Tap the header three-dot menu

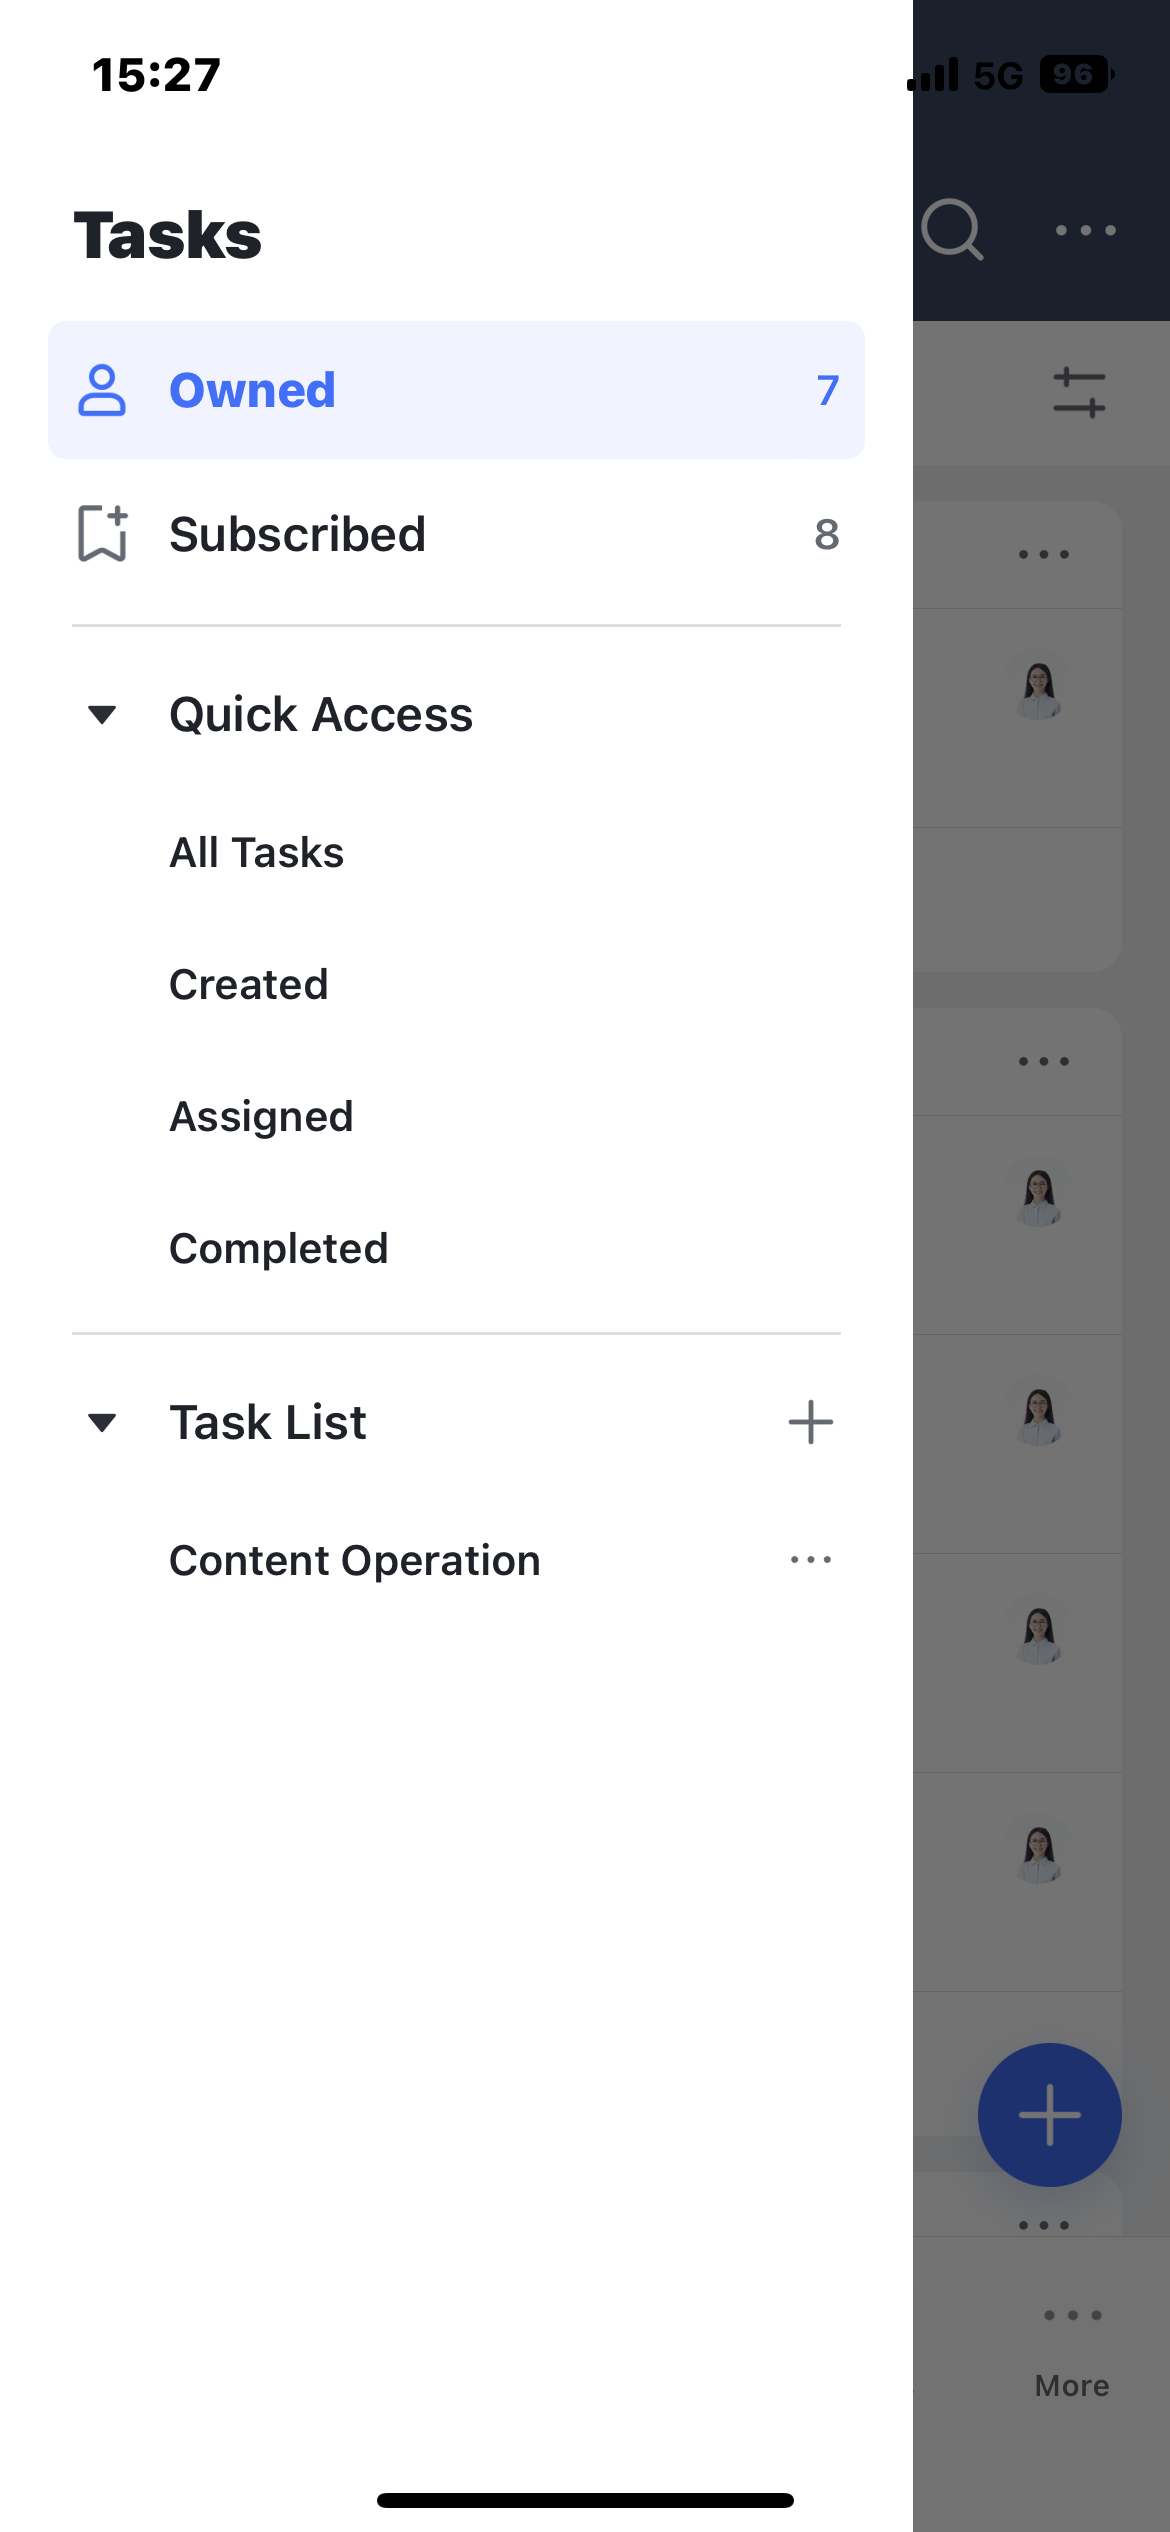tap(1085, 230)
